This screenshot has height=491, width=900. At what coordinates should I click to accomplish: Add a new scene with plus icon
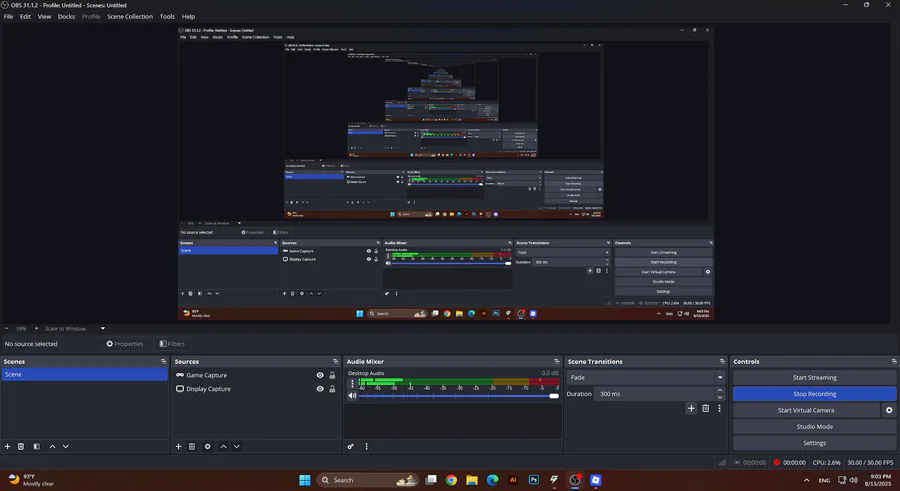coord(7,446)
